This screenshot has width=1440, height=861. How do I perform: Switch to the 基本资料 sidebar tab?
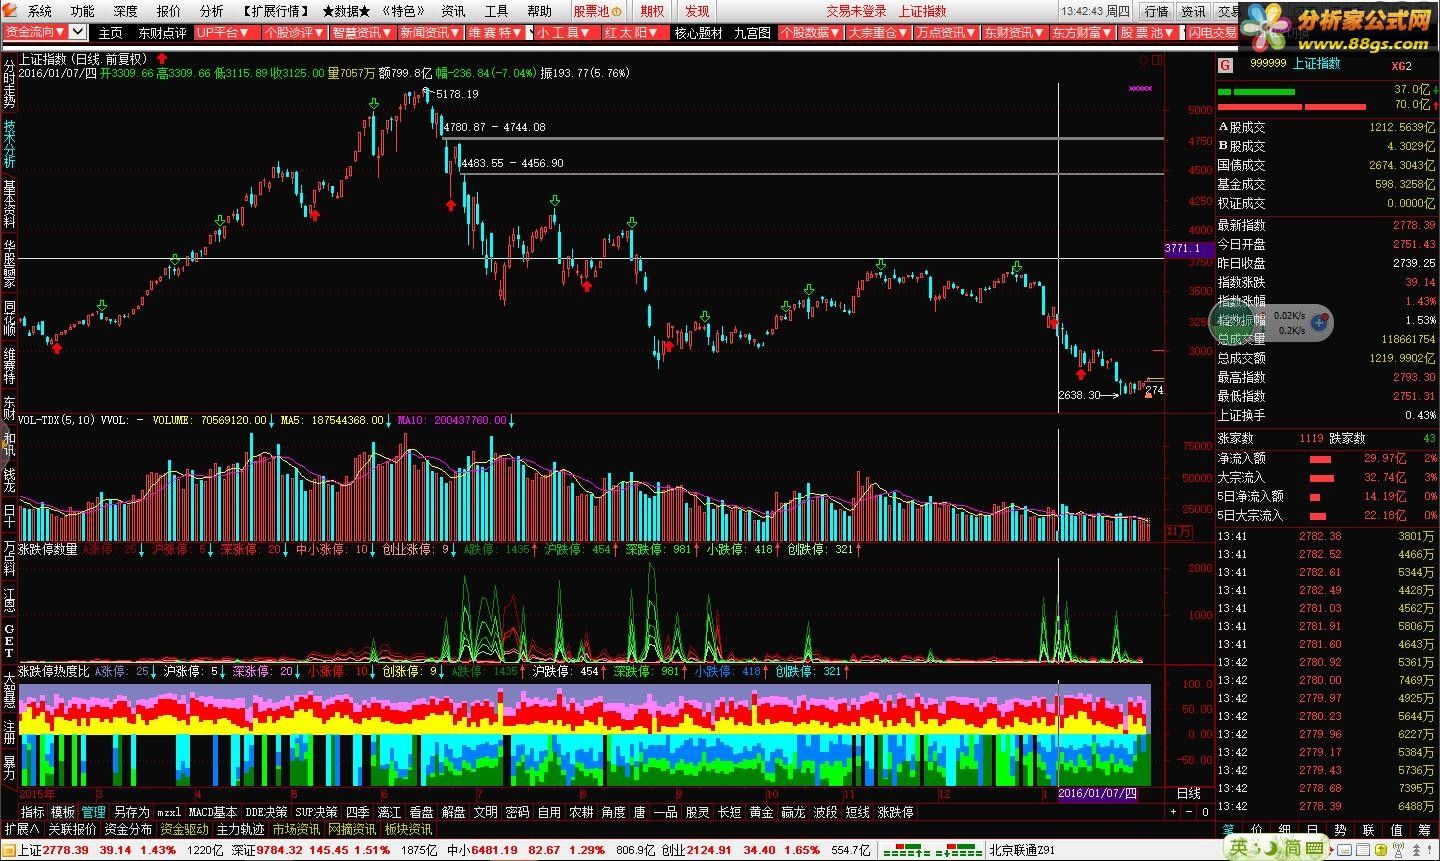pos(9,204)
